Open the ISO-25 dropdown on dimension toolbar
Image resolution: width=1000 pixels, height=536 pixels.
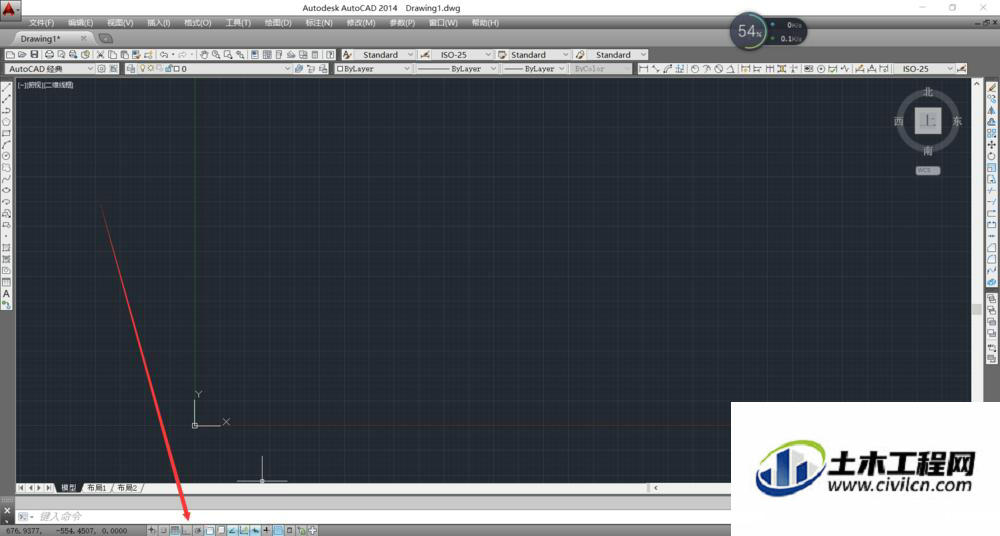(950, 68)
